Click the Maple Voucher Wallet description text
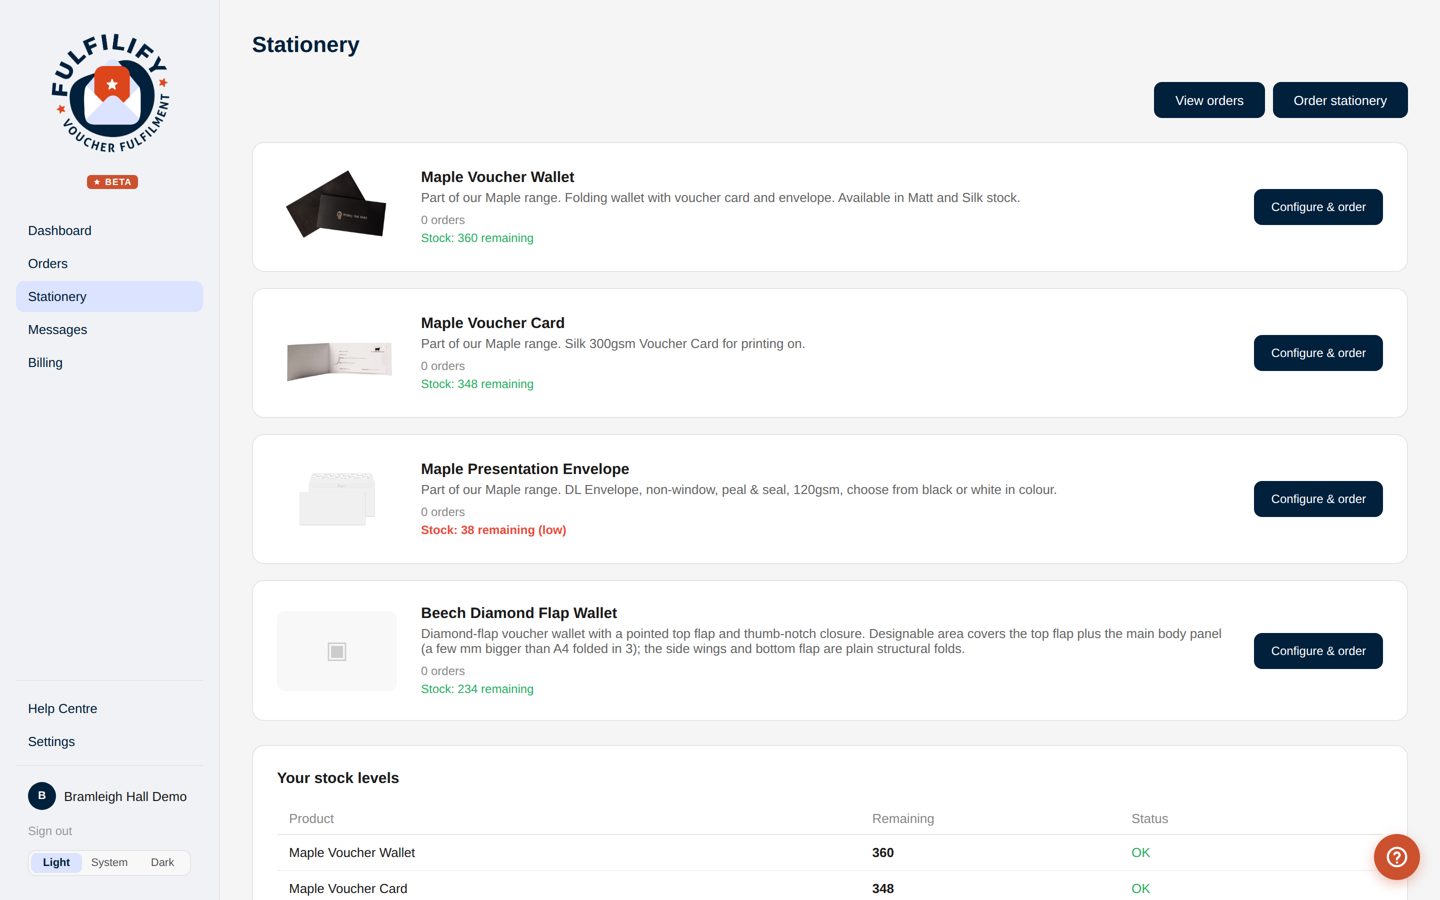Viewport: 1440px width, 900px height. click(720, 198)
